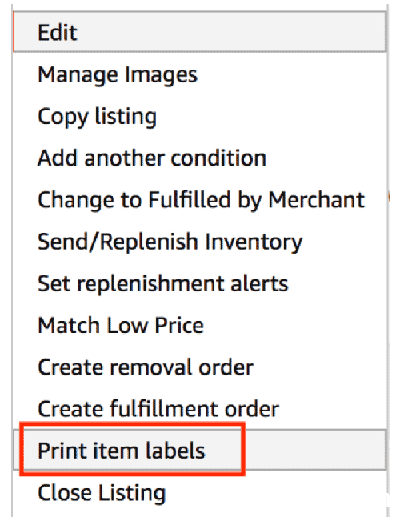
Task: Click Print item labels
Action: (199, 450)
